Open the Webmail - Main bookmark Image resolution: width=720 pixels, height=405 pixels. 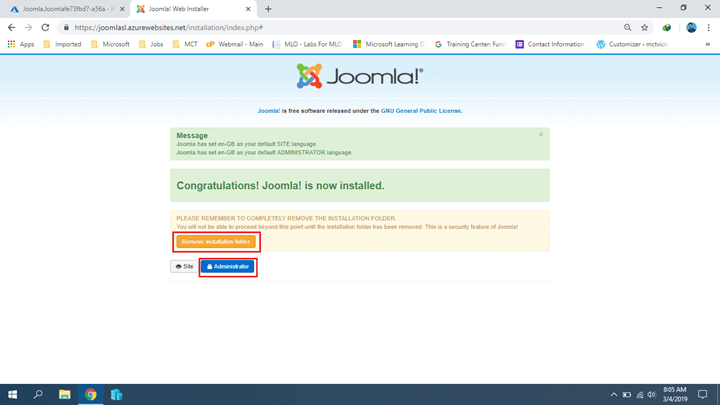click(x=235, y=44)
